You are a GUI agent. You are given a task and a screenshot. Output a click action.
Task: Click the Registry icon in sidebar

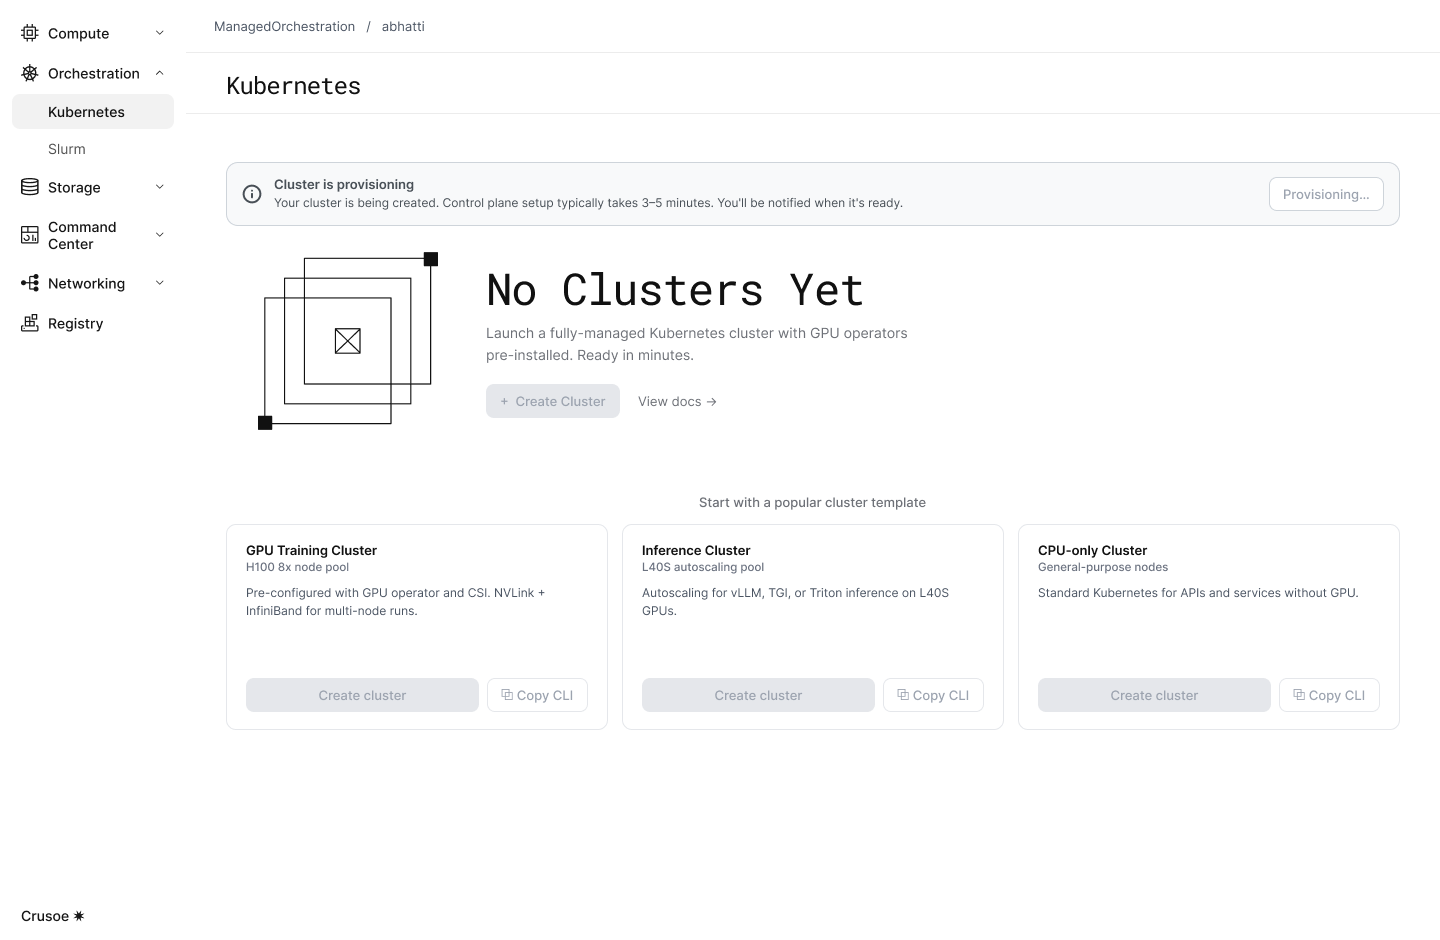[30, 323]
